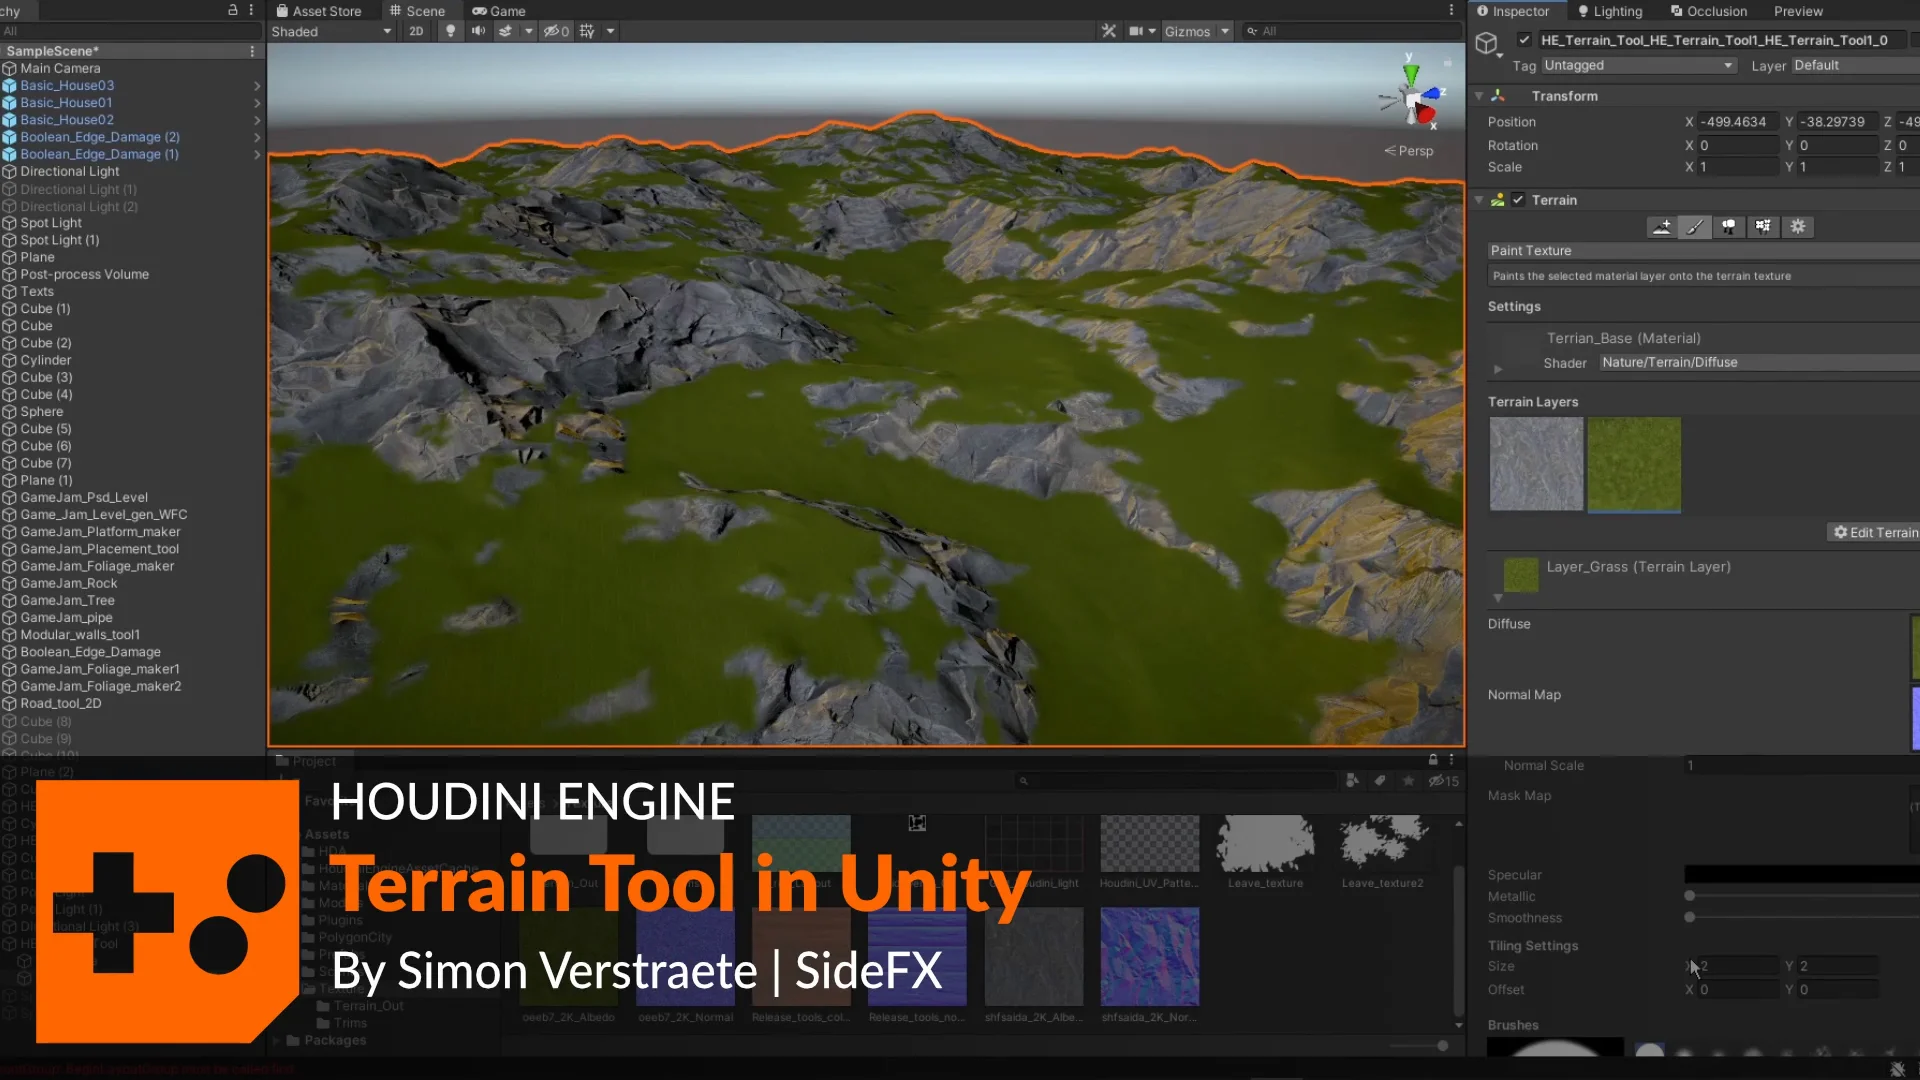
Task: Click the Specular color swatch
Action: (x=1798, y=874)
